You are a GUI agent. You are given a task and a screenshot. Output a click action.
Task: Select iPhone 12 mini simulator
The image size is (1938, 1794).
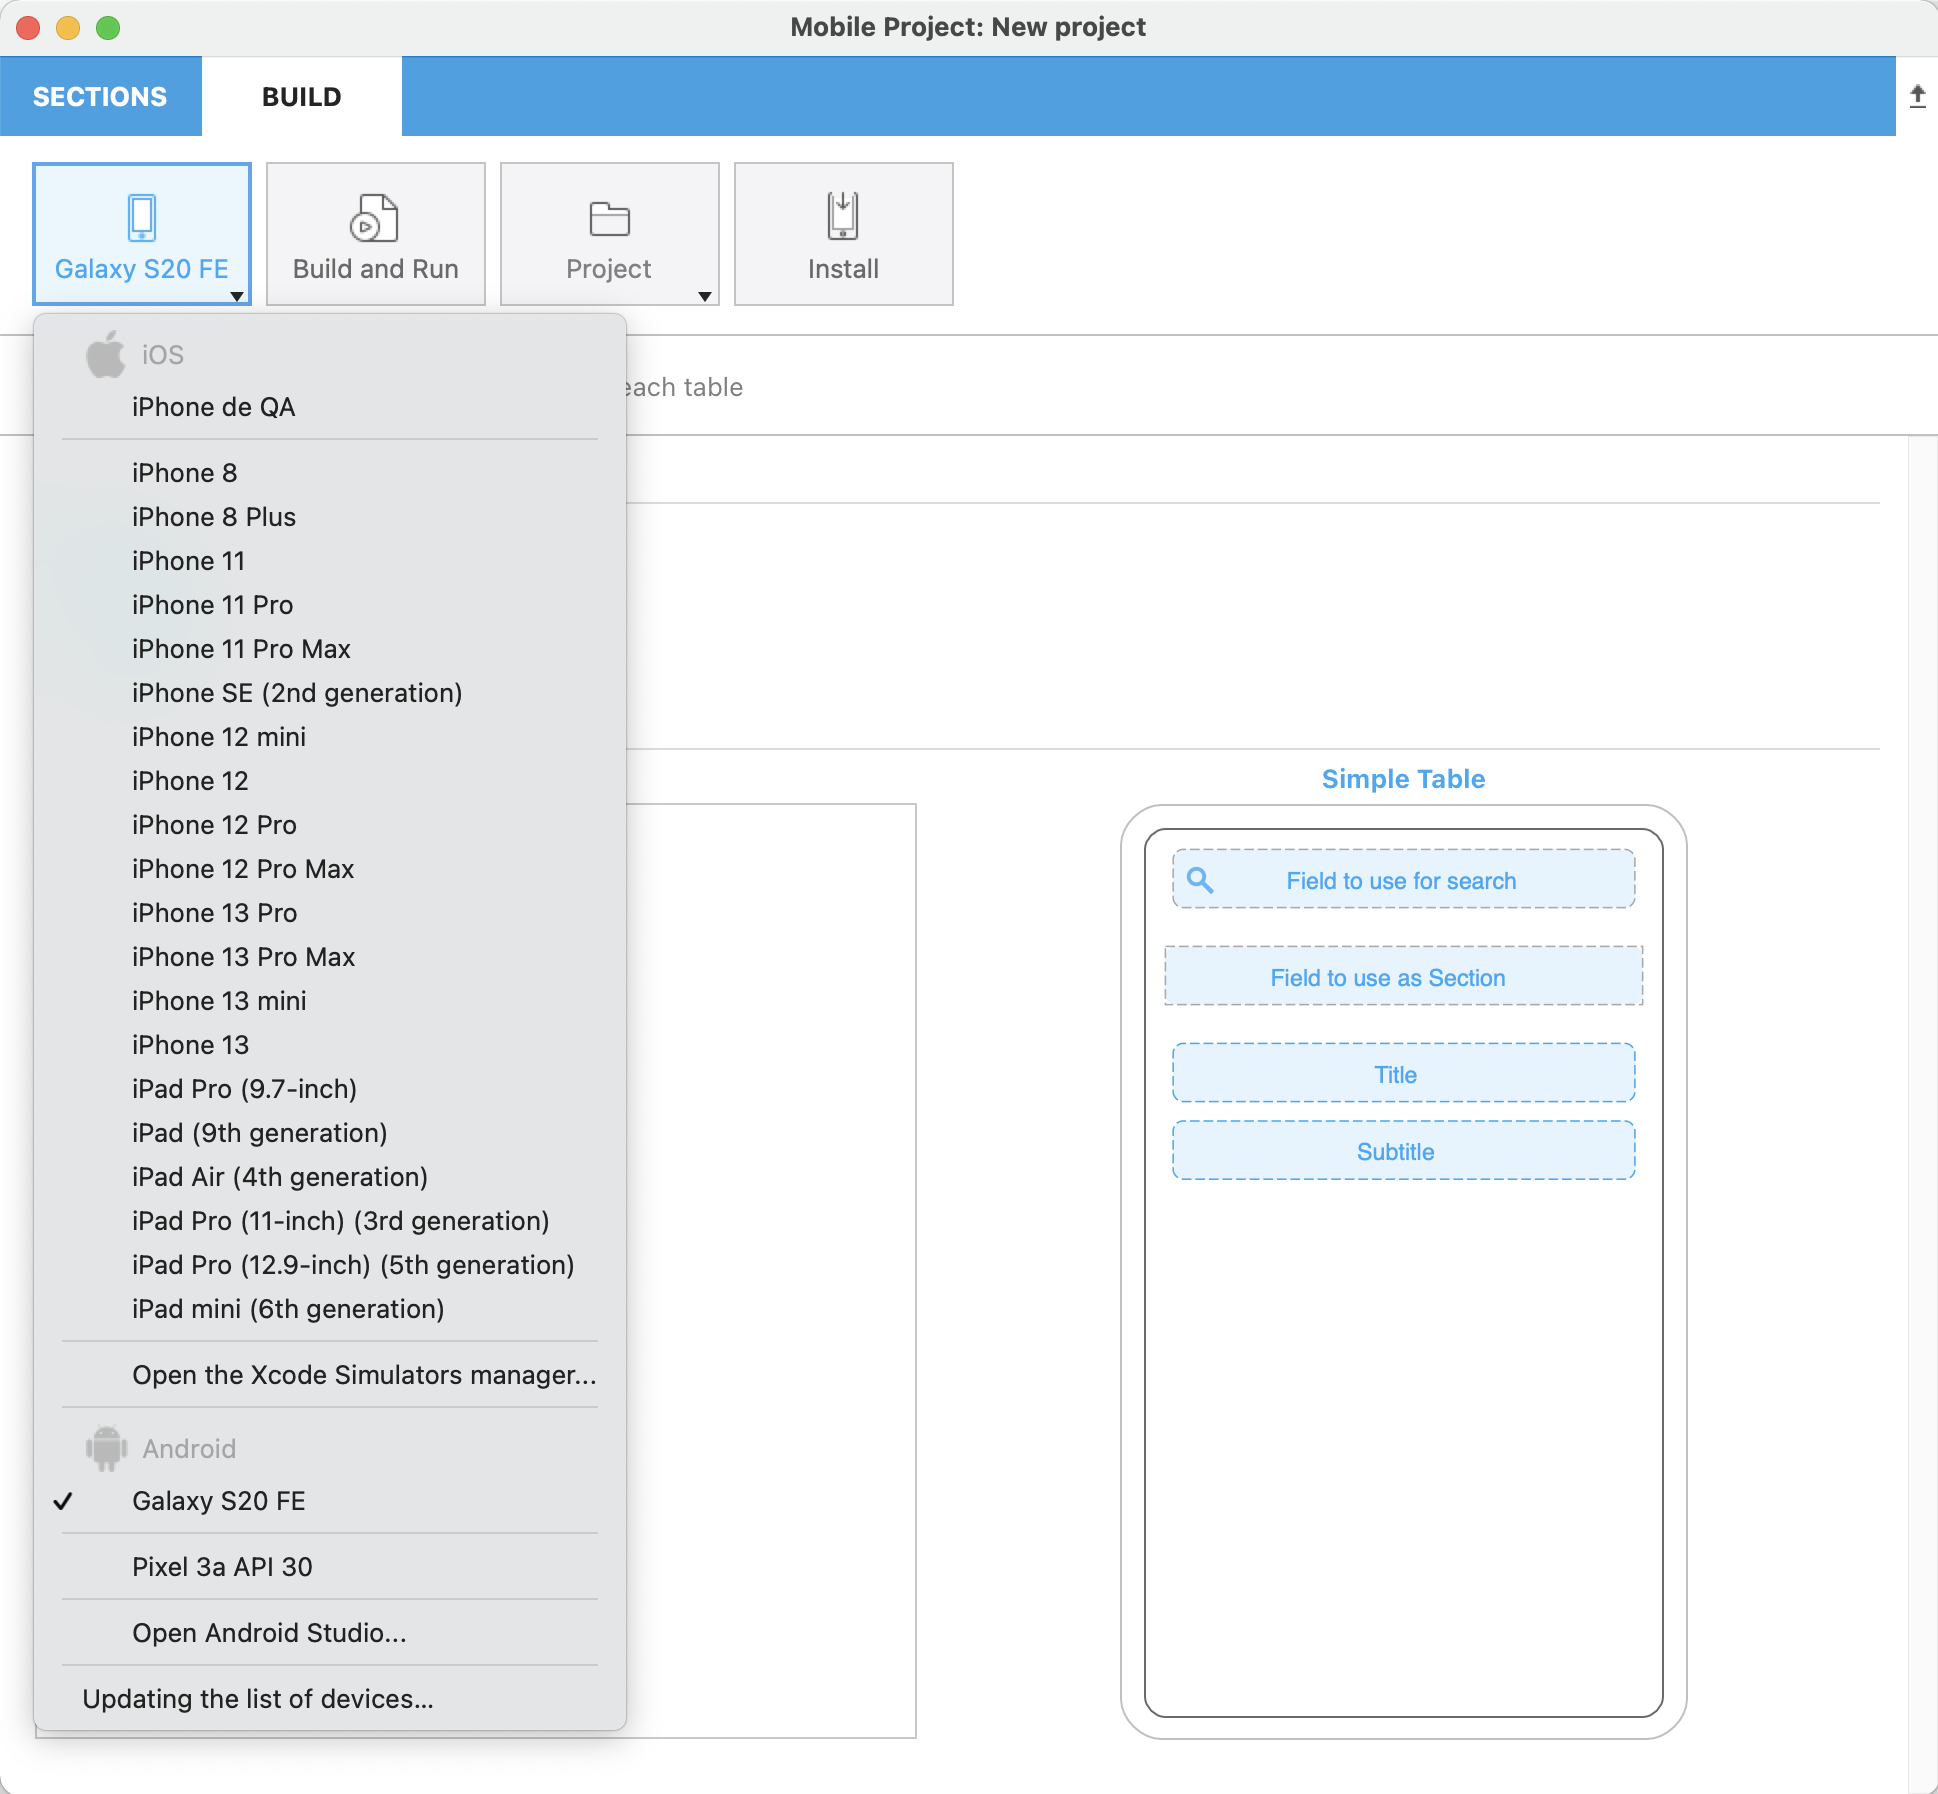[x=330, y=737]
